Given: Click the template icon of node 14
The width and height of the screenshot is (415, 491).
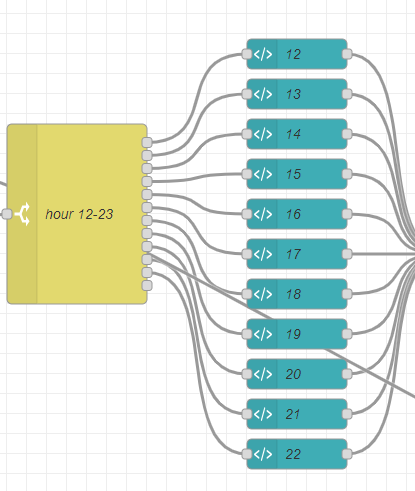Looking at the screenshot, I should coord(263,134).
